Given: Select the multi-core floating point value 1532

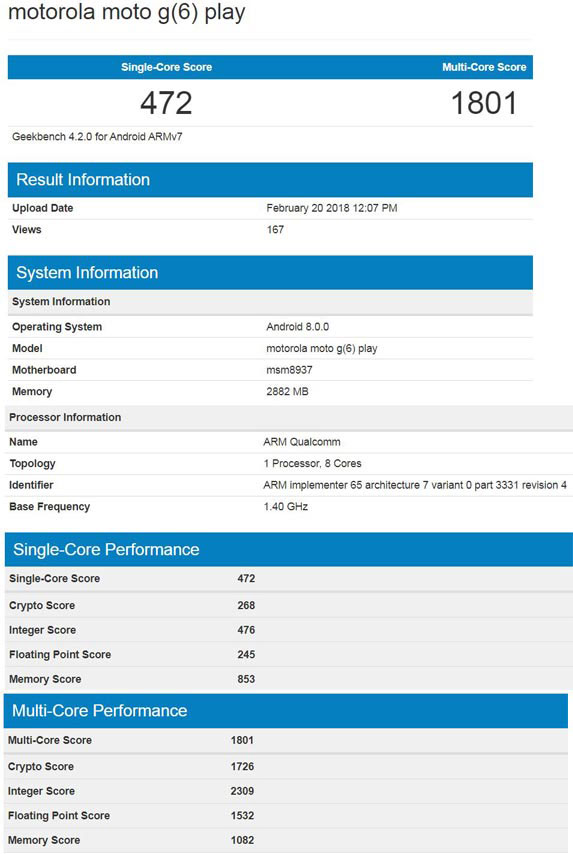Looking at the screenshot, I should 242,815.
